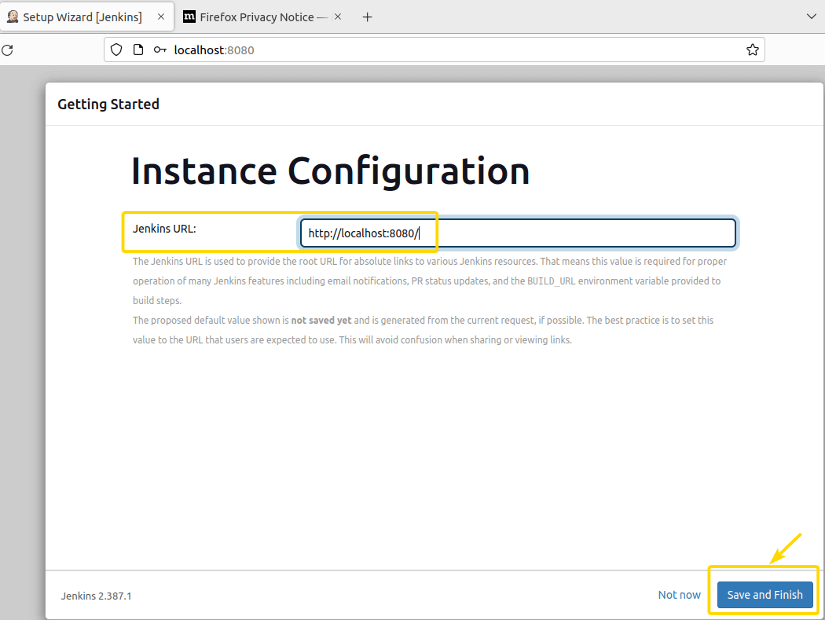Image resolution: width=825 pixels, height=620 pixels.
Task: Reload the current page
Action: [x=7, y=50]
